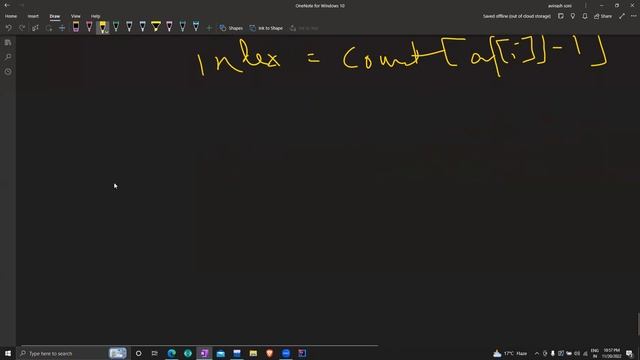Add a new pen with plus button
The image size is (640, 360).
(x=209, y=28)
